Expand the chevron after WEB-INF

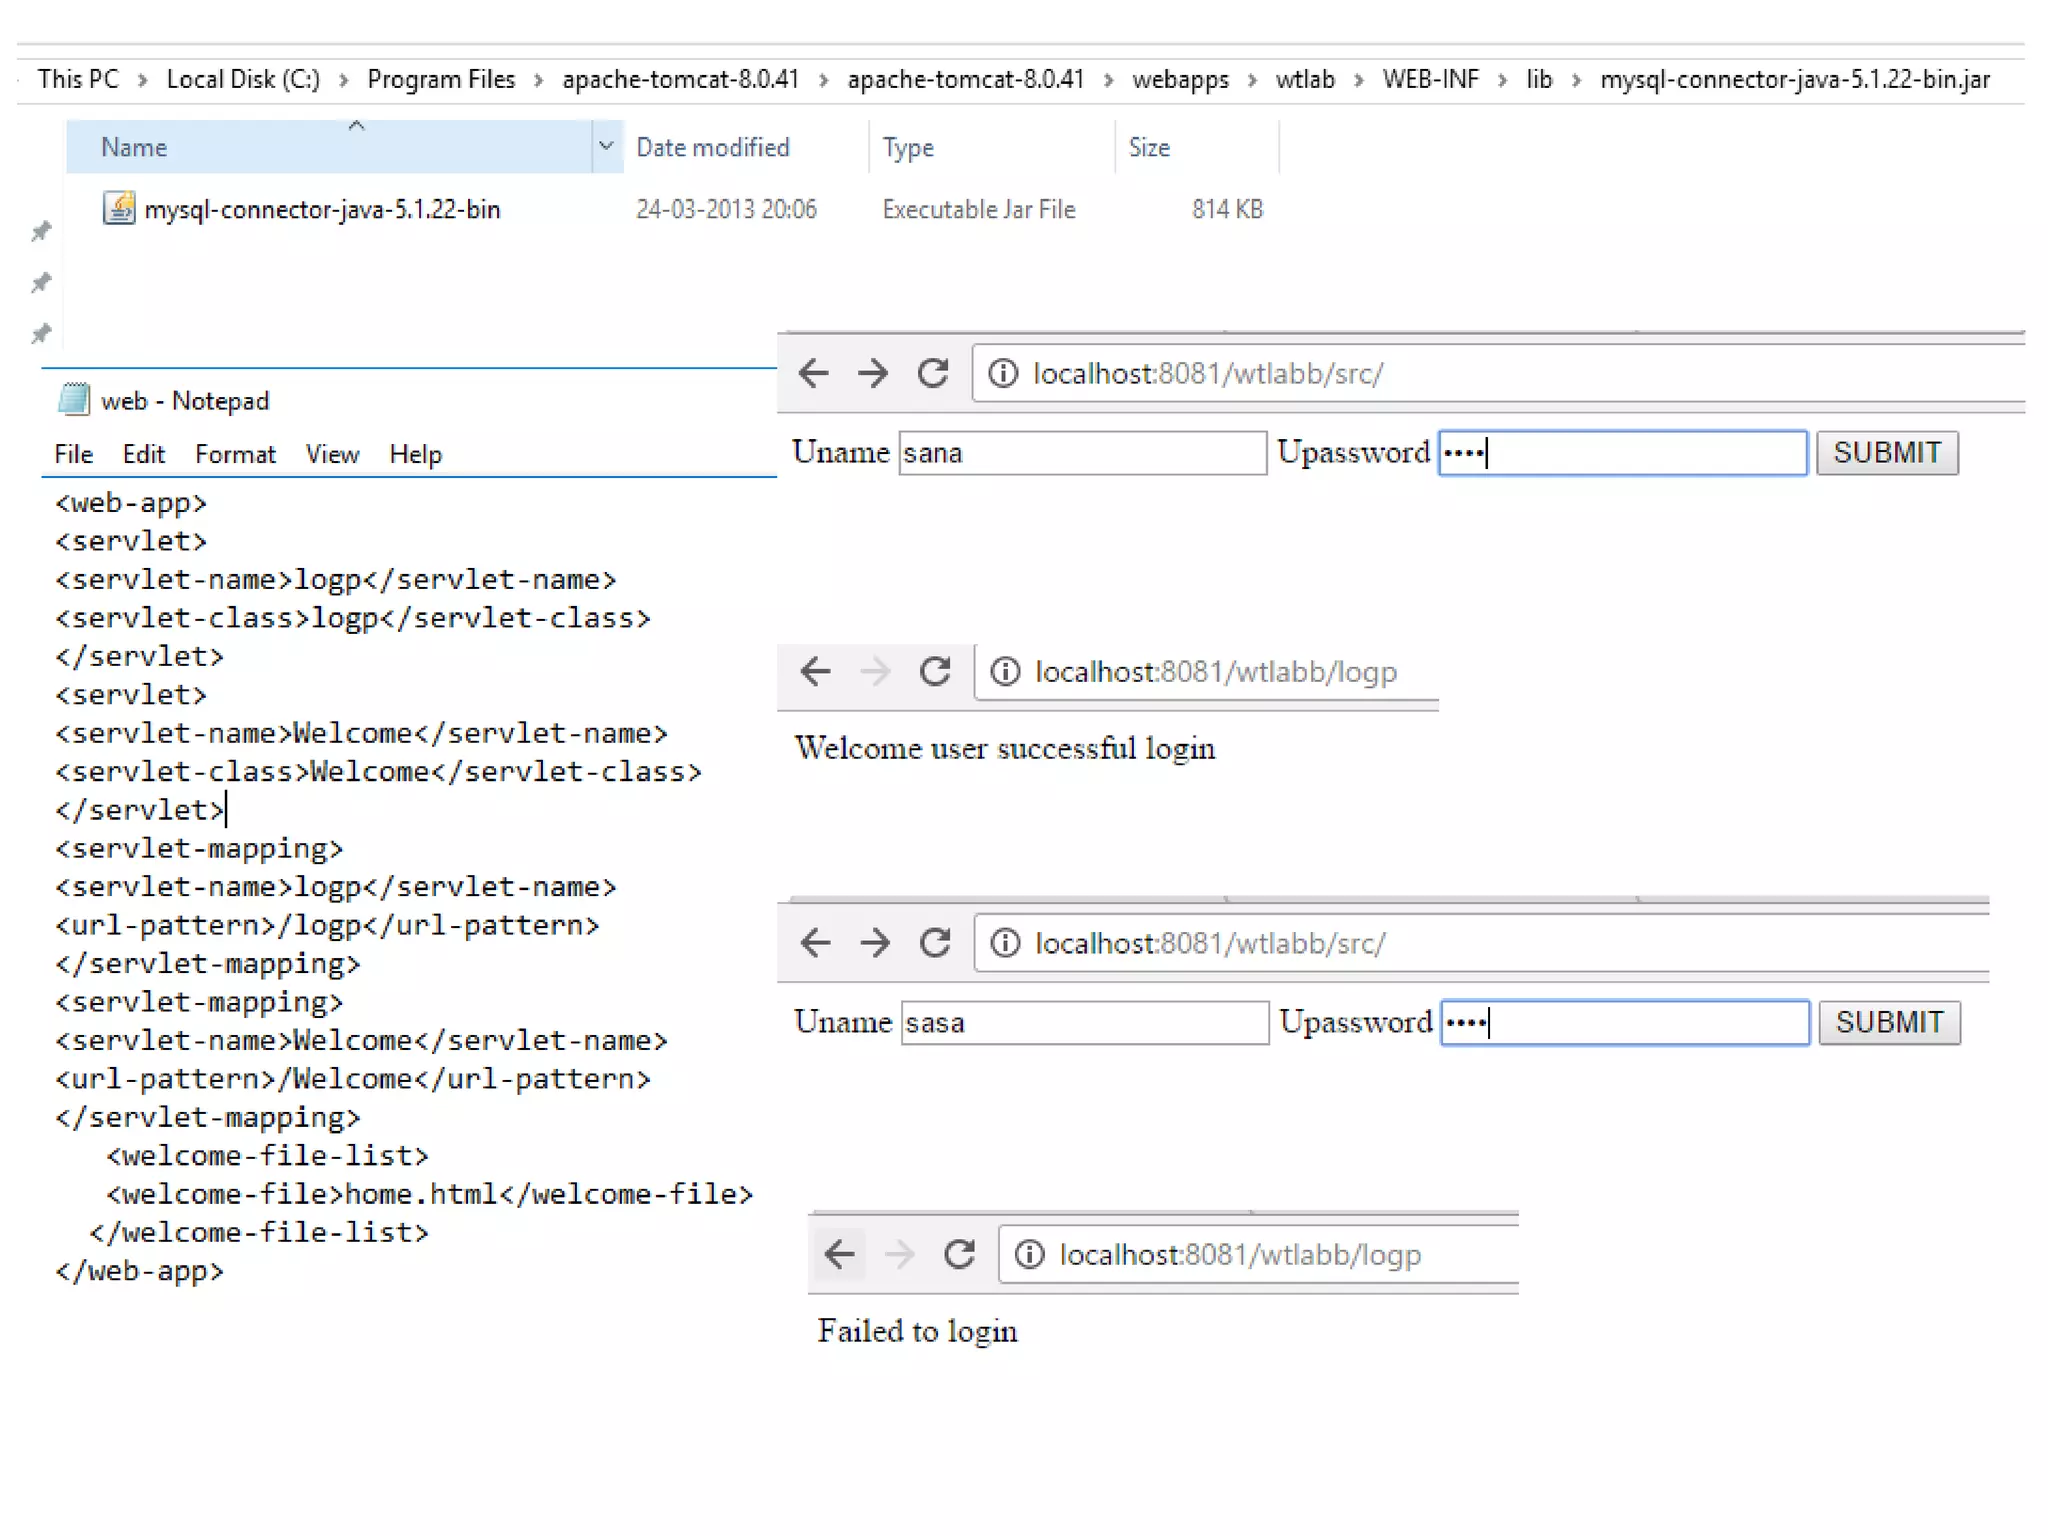(x=1503, y=80)
